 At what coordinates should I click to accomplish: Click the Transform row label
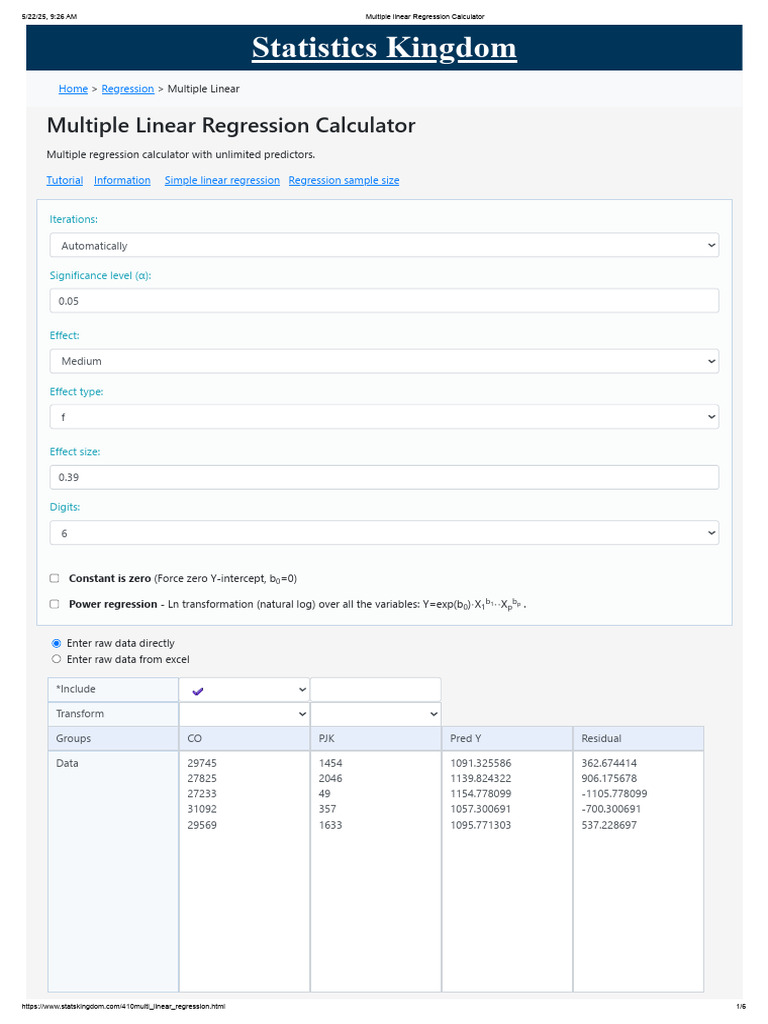(113, 714)
